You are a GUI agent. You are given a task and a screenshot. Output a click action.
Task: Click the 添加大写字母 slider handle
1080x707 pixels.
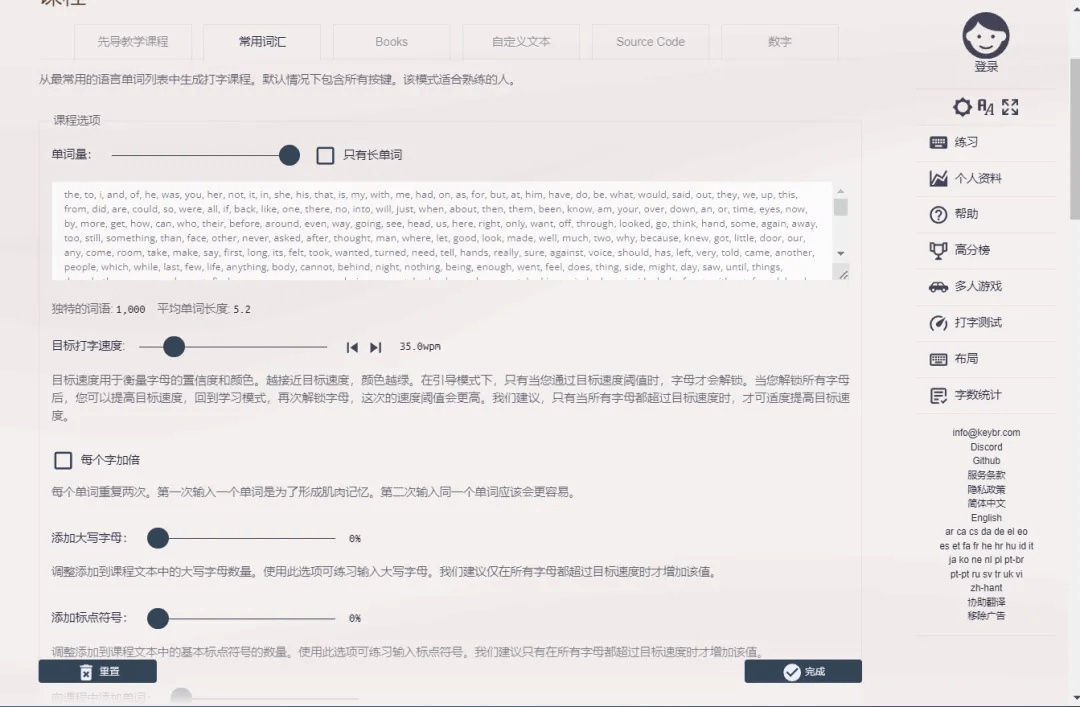[158, 538]
